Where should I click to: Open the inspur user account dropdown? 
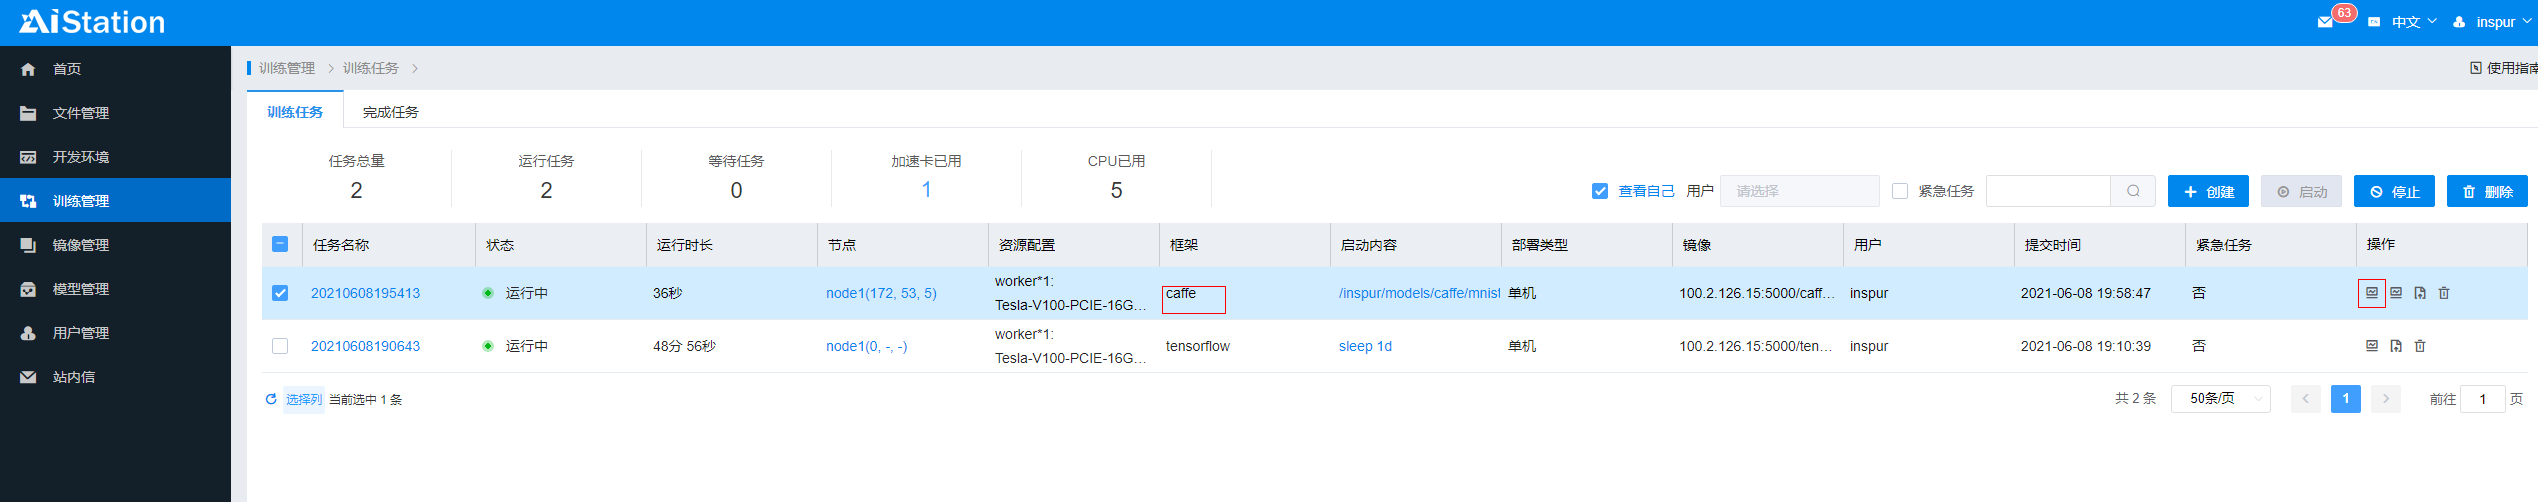pos(2494,22)
